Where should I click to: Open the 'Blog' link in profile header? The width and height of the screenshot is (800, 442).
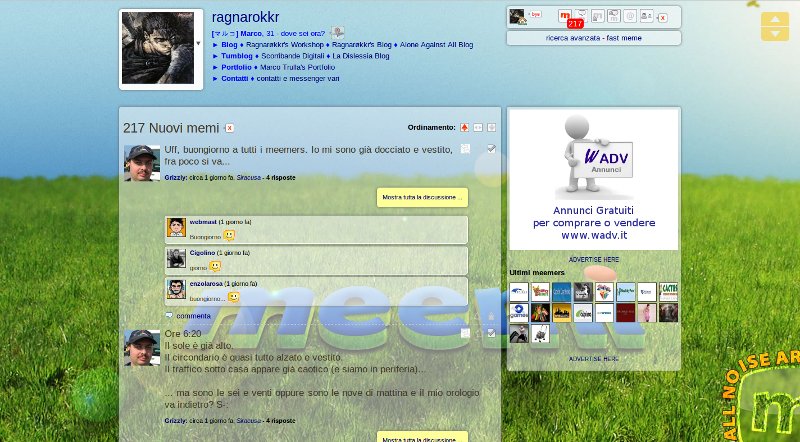(x=229, y=45)
